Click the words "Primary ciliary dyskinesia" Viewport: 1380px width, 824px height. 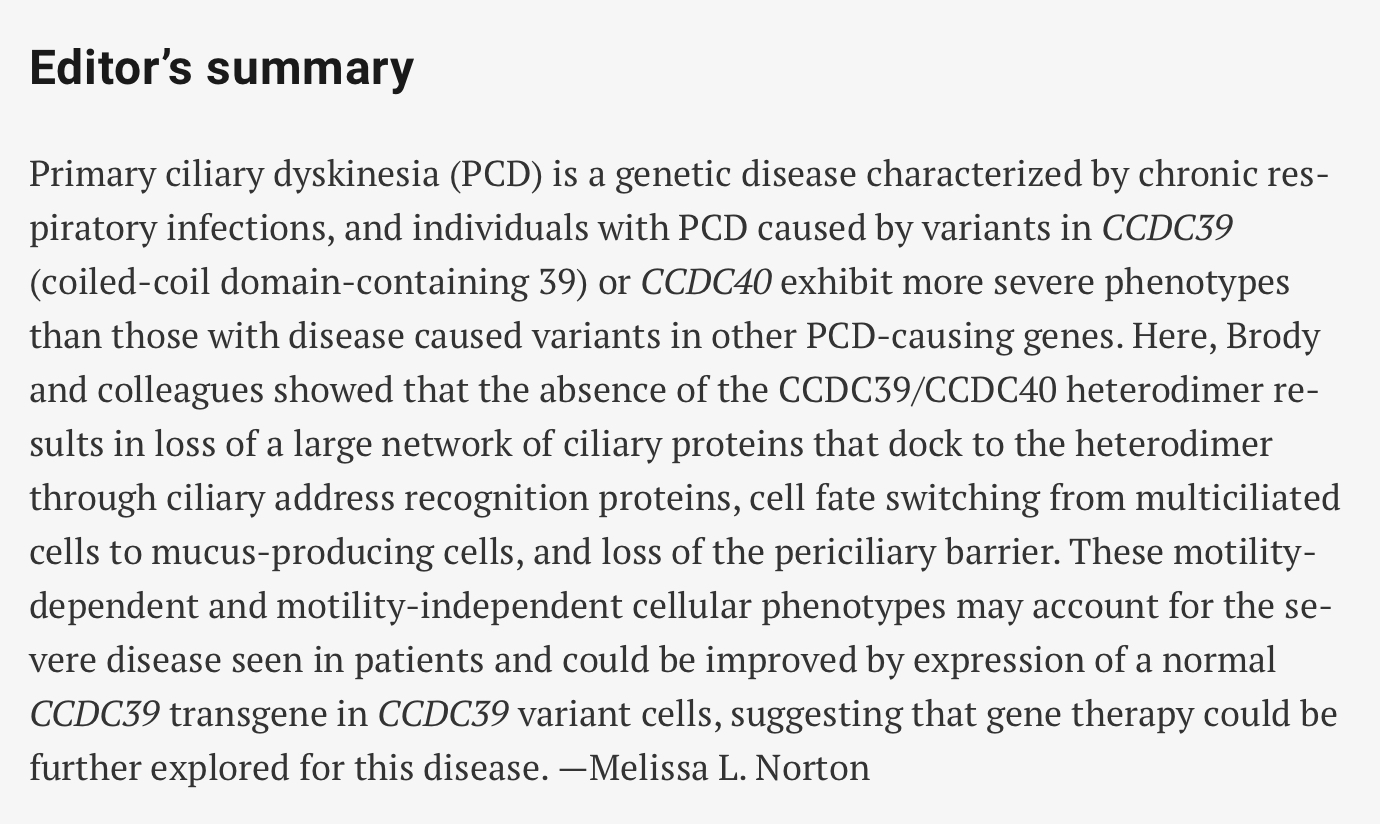coord(234,175)
